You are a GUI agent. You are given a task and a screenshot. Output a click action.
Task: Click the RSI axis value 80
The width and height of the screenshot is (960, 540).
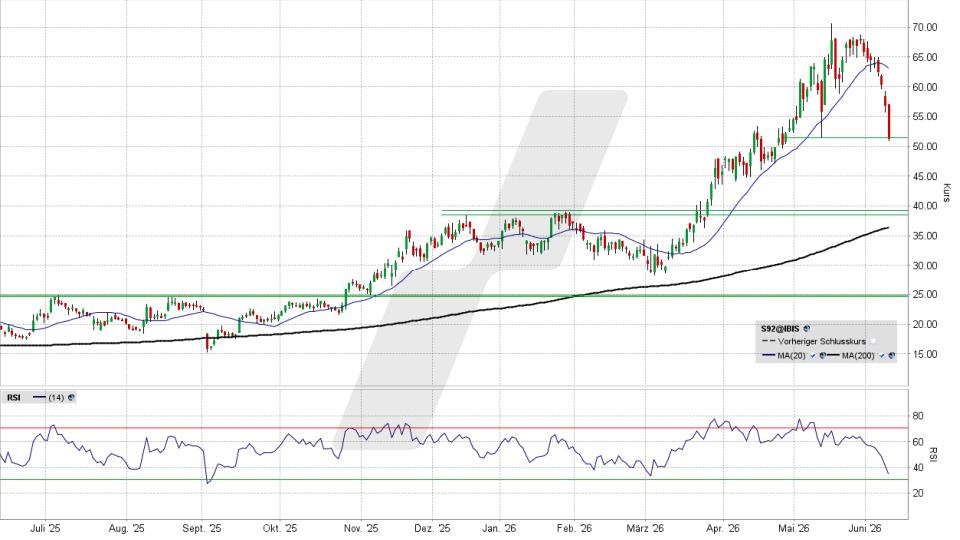click(918, 416)
